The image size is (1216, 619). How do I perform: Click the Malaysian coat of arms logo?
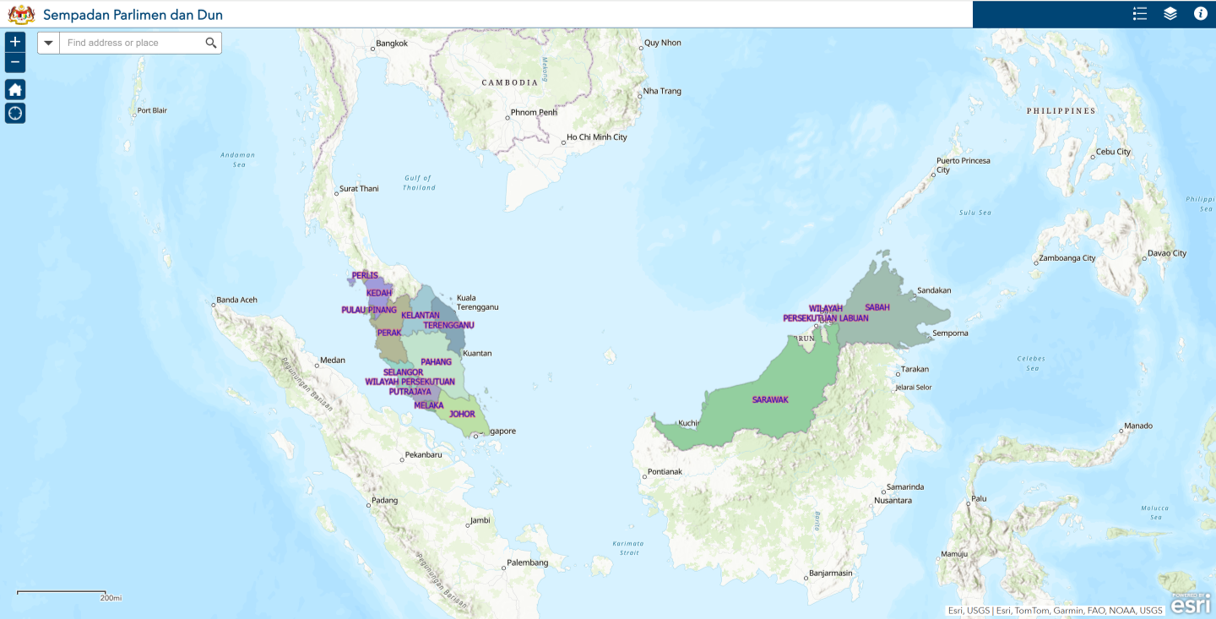click(x=21, y=14)
